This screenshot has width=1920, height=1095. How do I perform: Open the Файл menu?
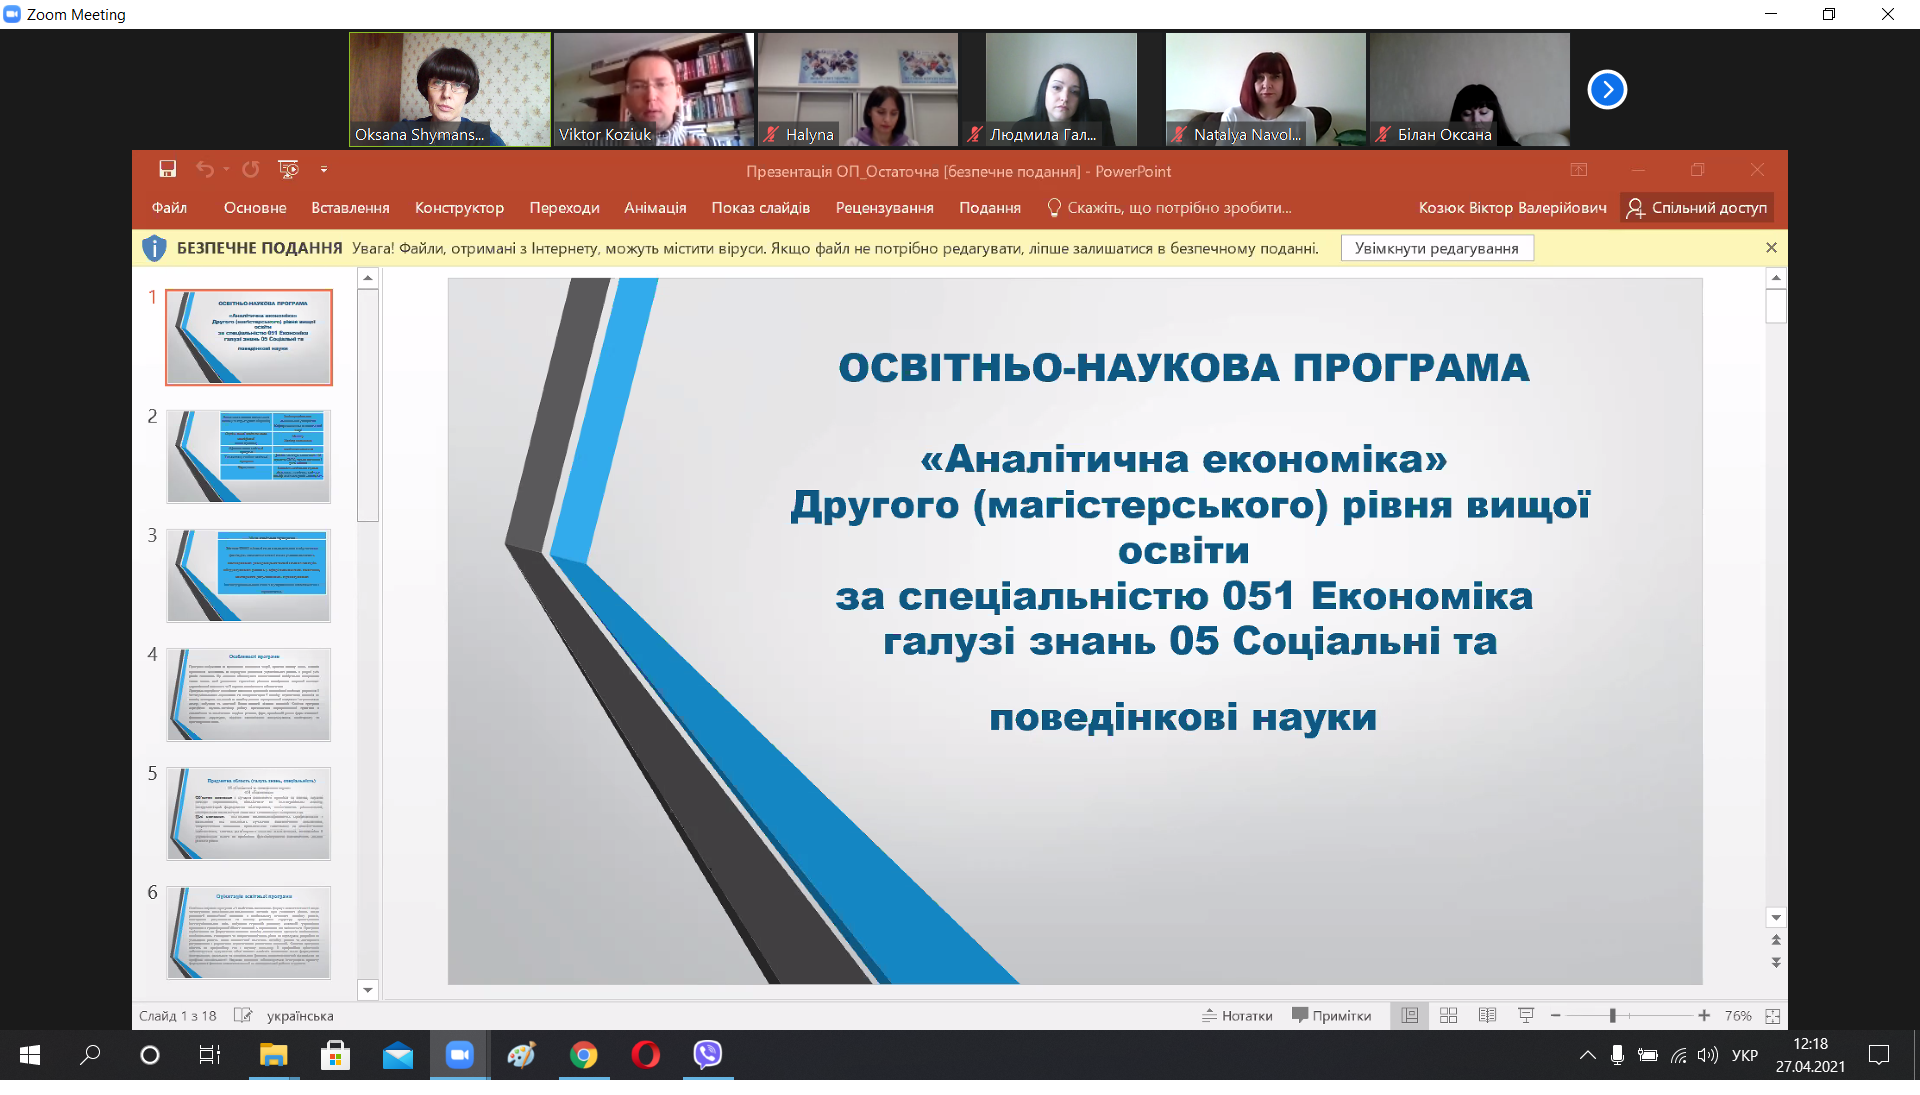coord(169,208)
